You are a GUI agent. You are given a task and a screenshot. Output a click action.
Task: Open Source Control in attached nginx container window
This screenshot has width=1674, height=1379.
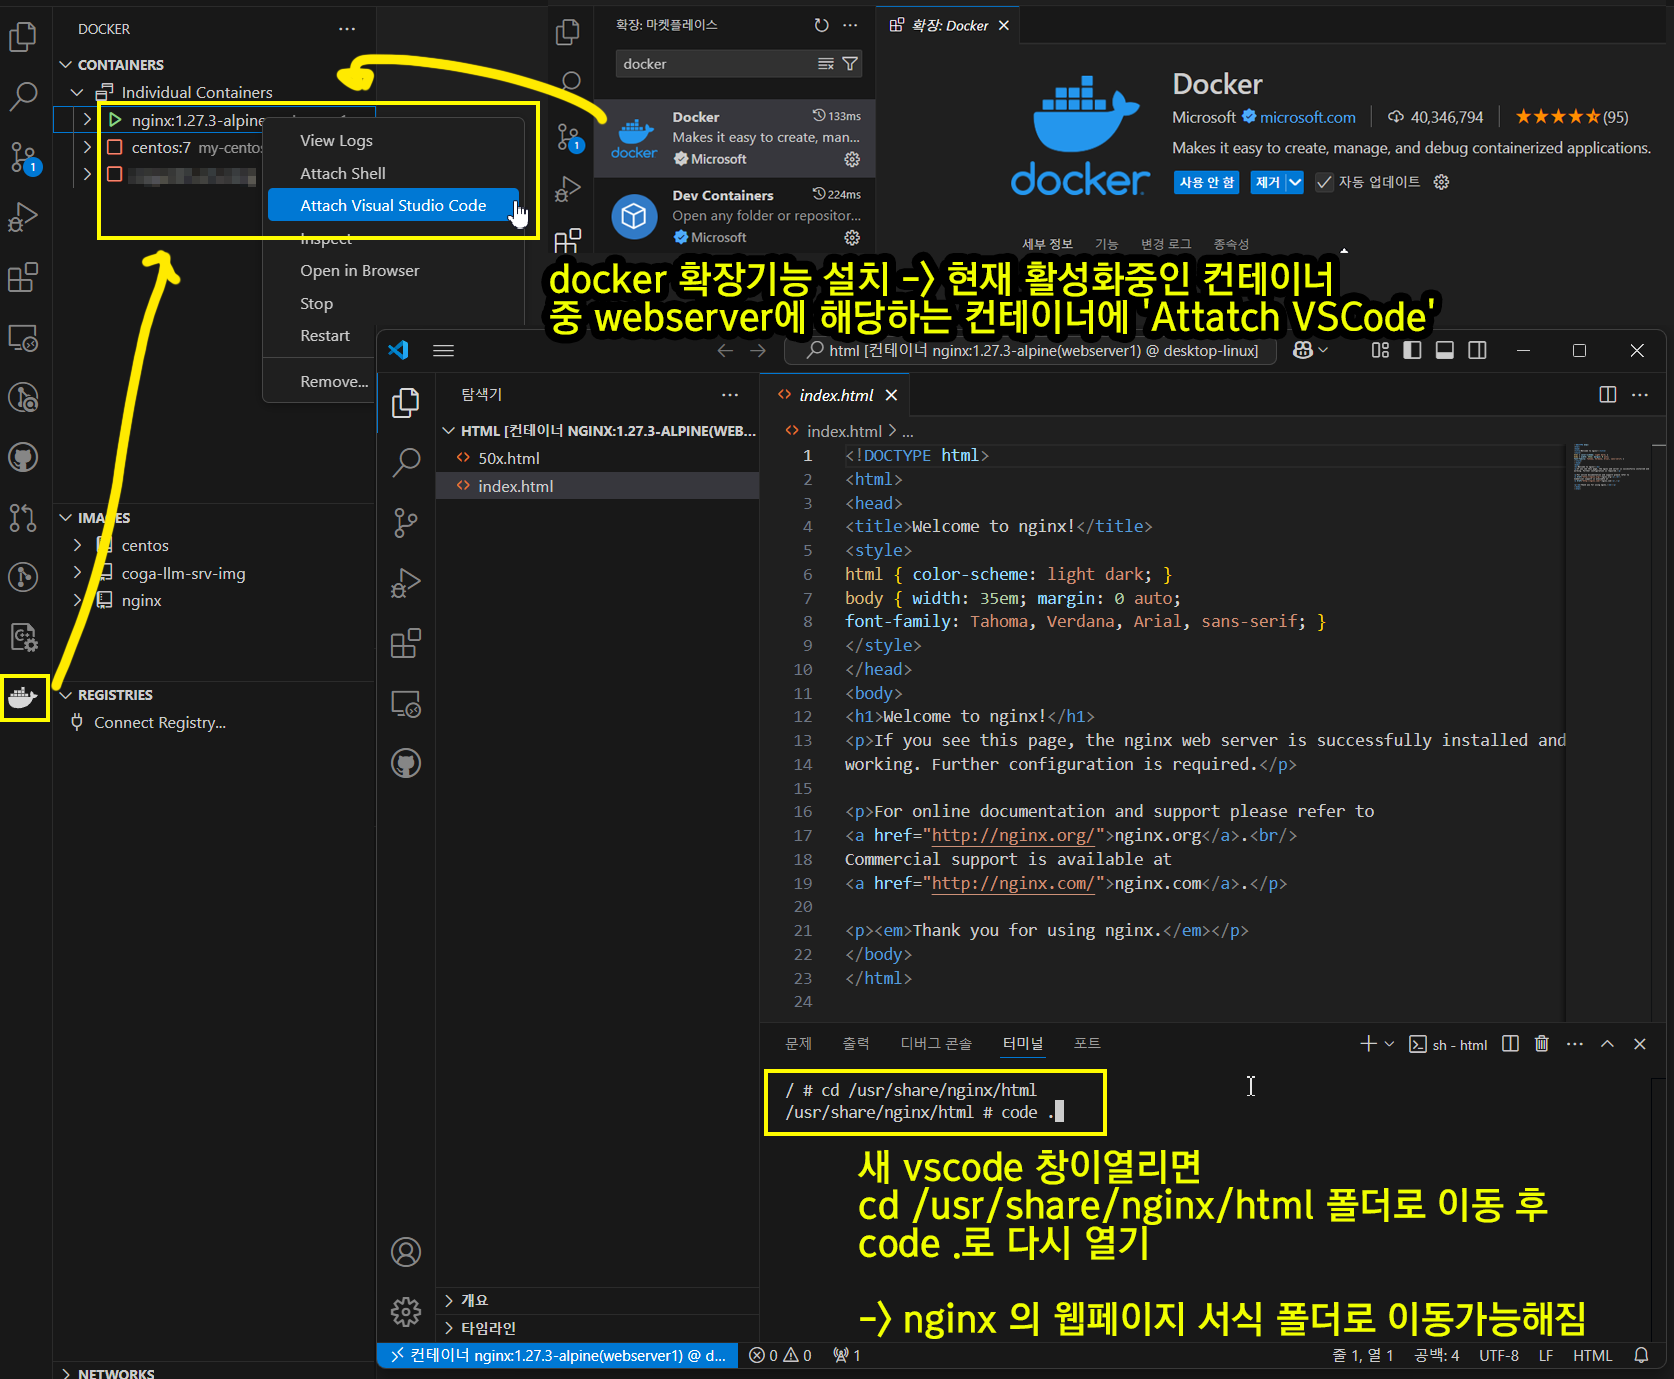tap(406, 522)
